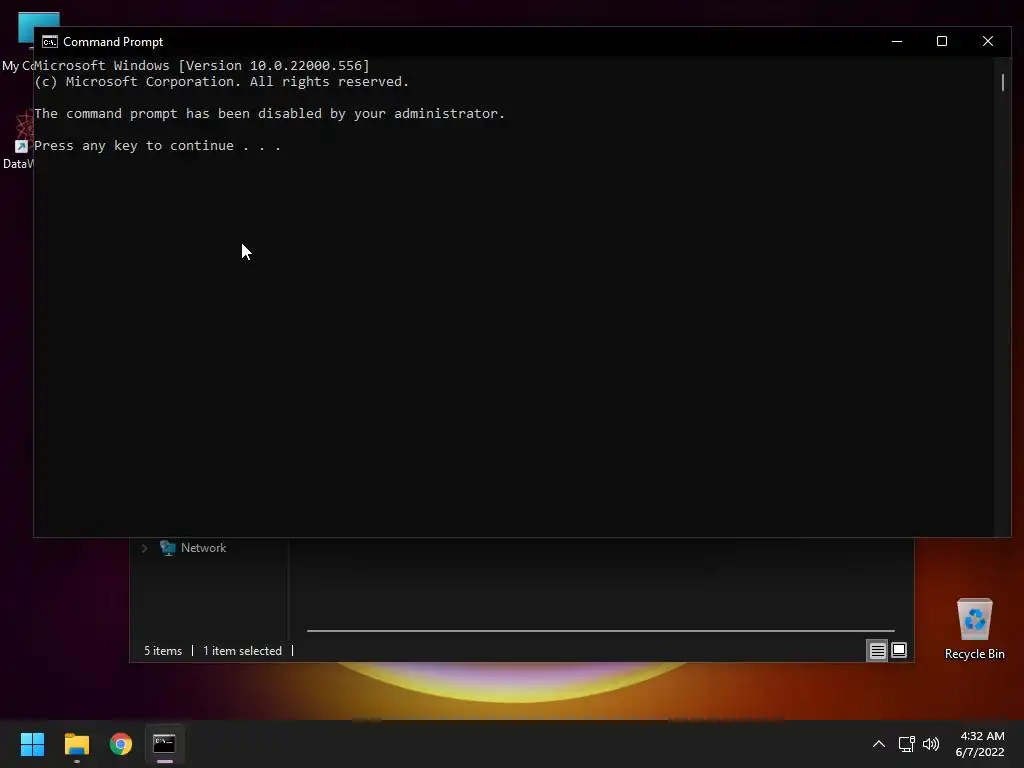The image size is (1024, 768).
Task: Launch Google Chrome from the taskbar
Action: (121, 744)
